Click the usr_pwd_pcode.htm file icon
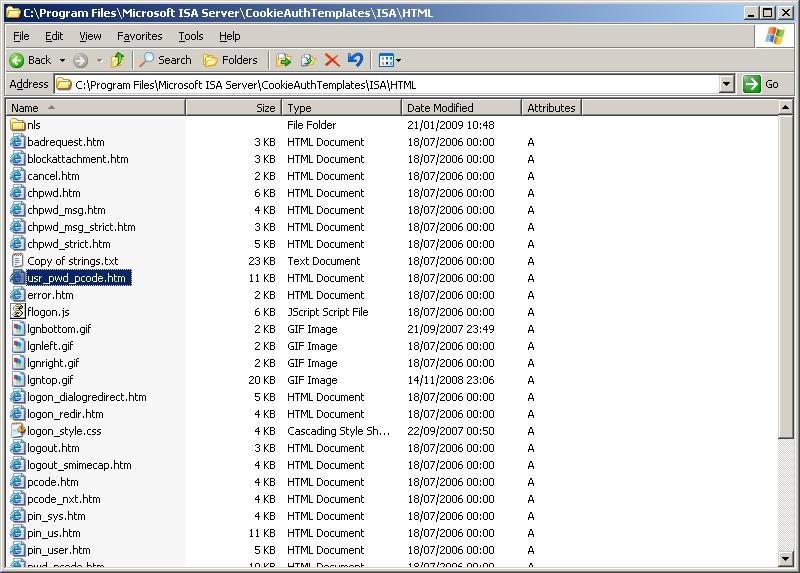The width and height of the screenshot is (800, 573). click(x=17, y=278)
